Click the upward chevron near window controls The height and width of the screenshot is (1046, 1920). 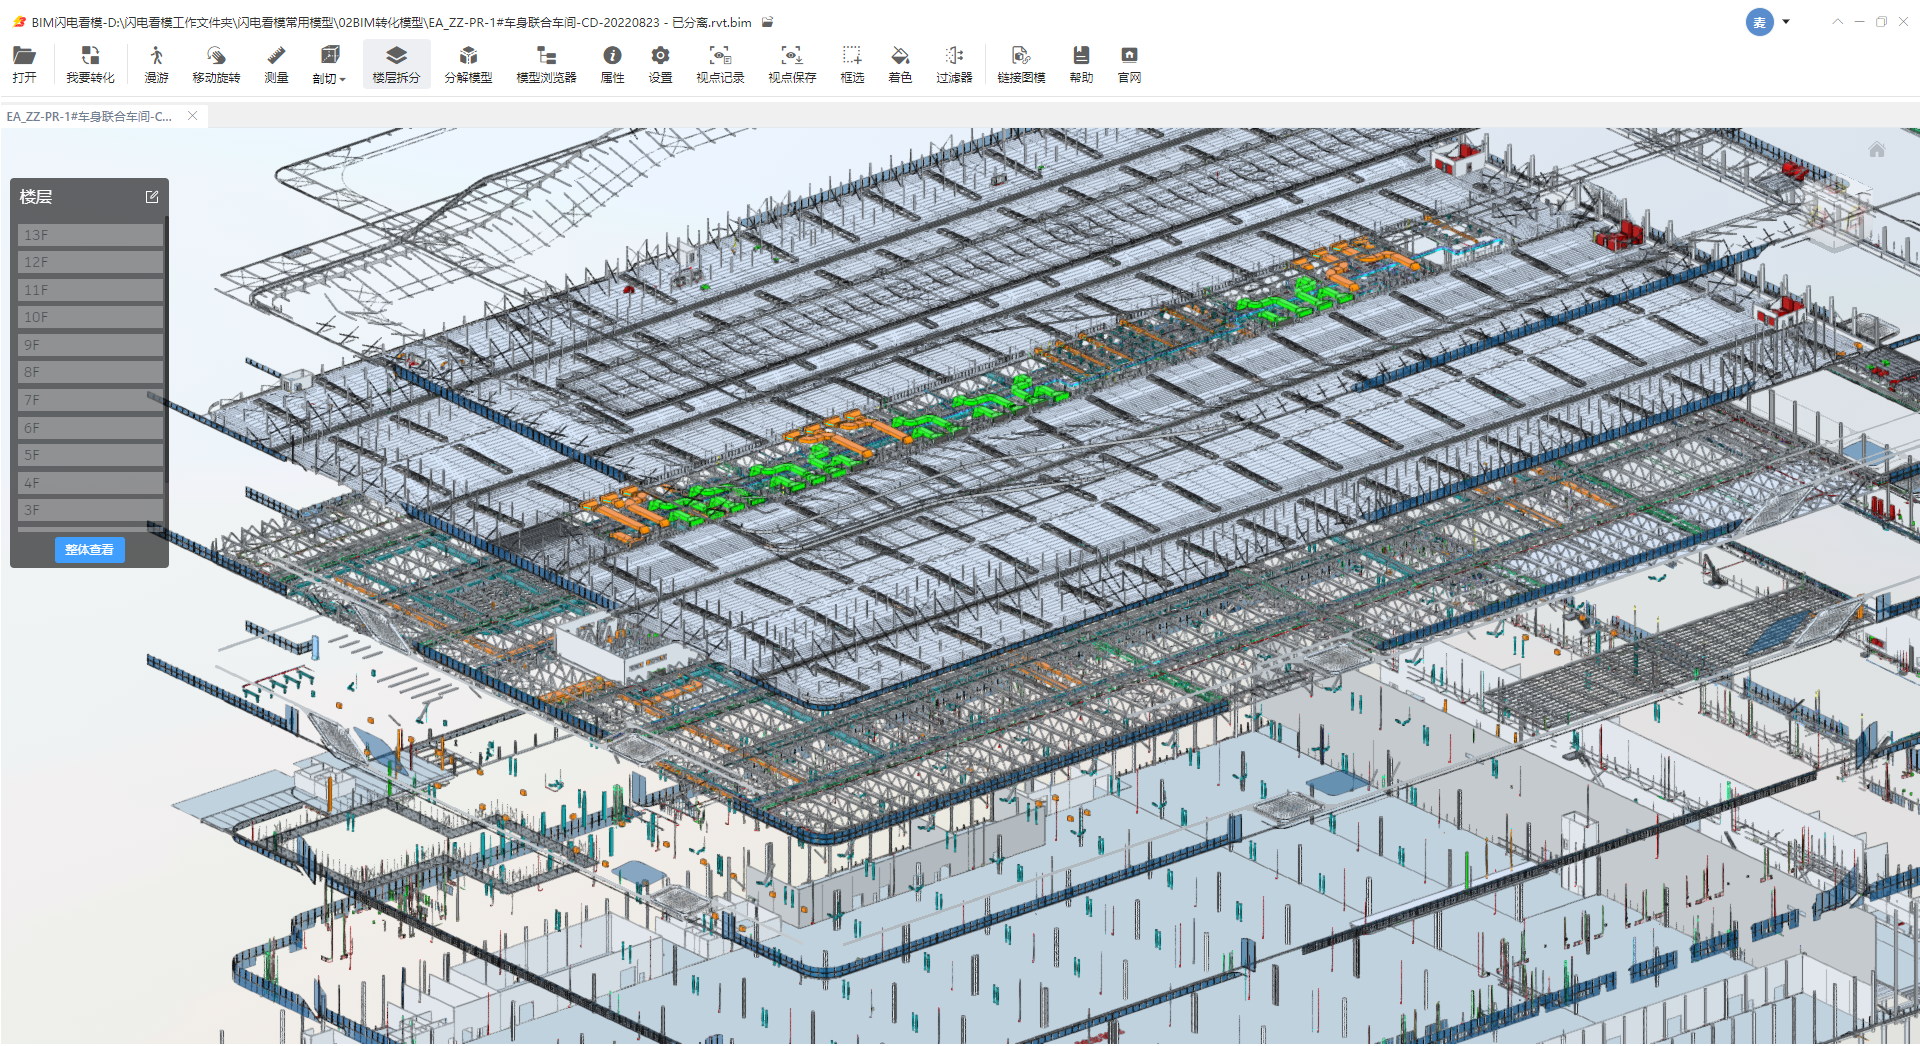pos(1837,22)
